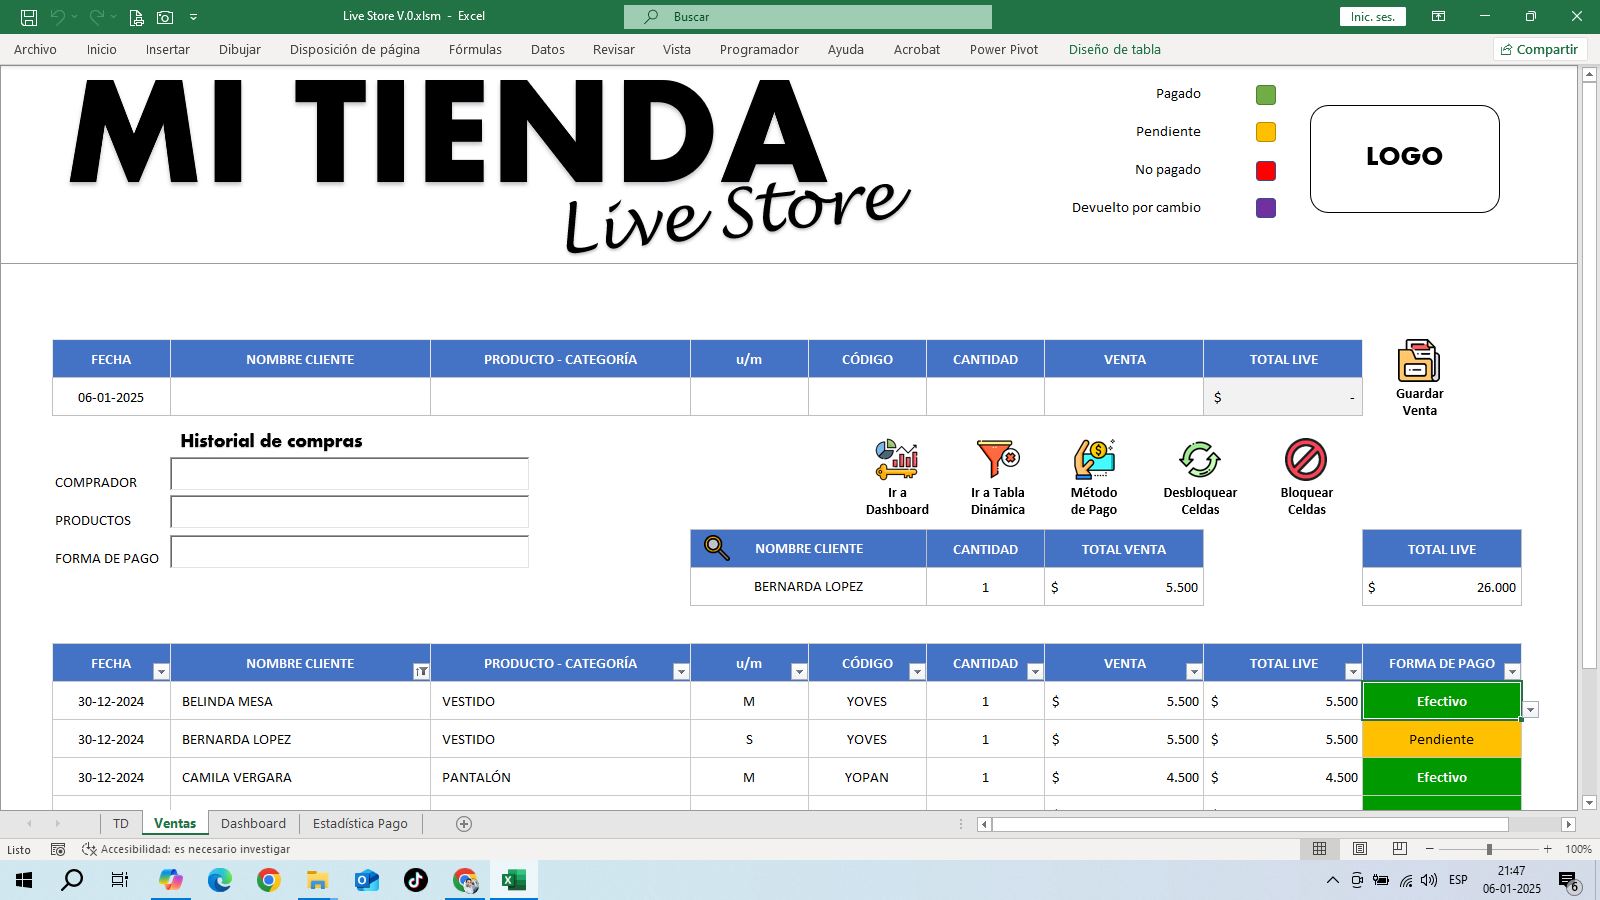Open the dropdown beside the Efectivo cell

1530,709
